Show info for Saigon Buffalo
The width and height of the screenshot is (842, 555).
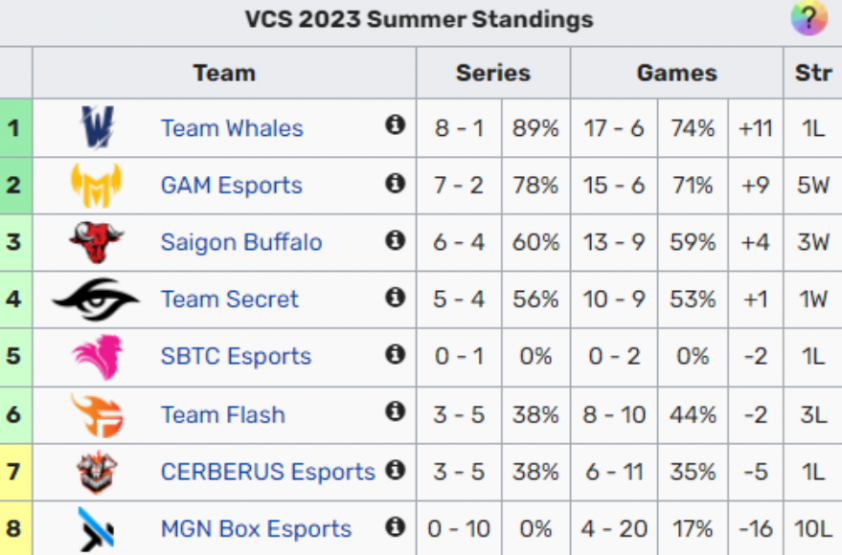click(395, 240)
